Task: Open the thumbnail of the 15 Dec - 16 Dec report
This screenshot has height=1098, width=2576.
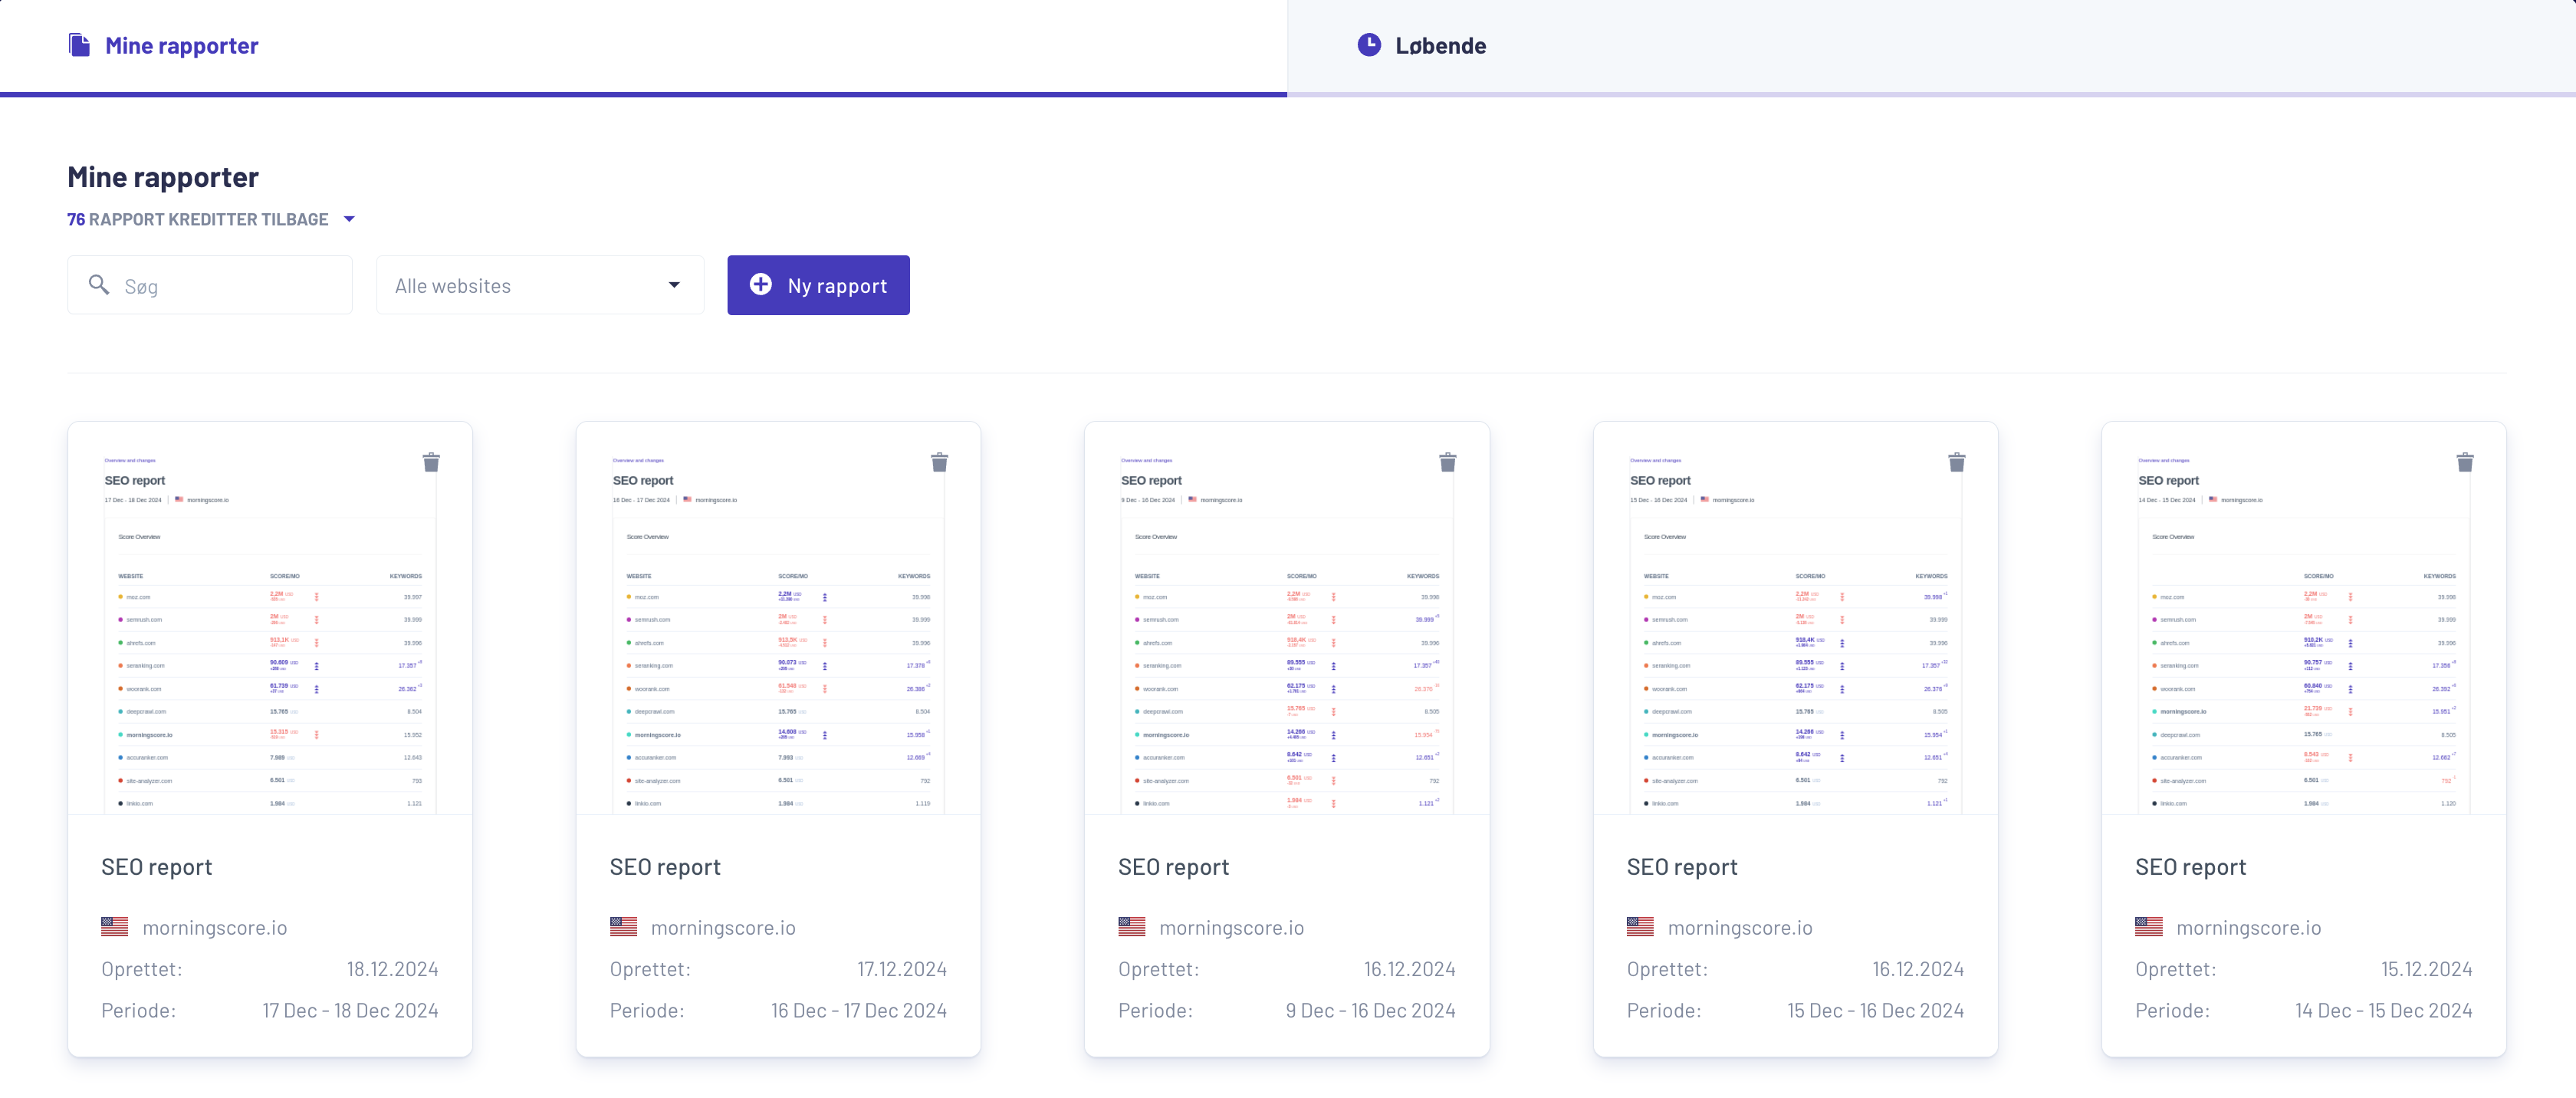Action: (x=1796, y=618)
